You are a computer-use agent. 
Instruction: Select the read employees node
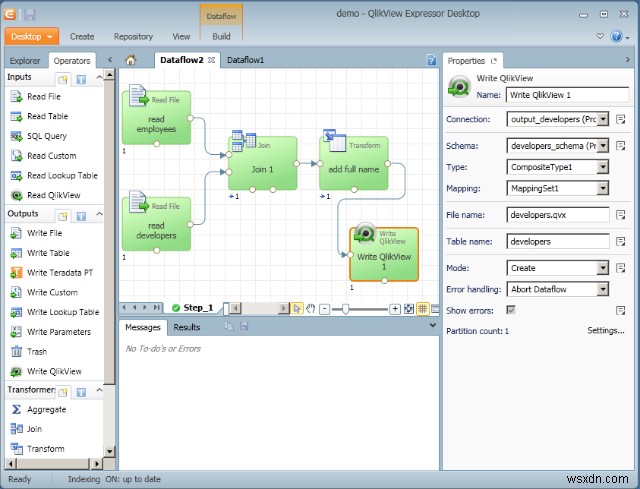point(156,118)
